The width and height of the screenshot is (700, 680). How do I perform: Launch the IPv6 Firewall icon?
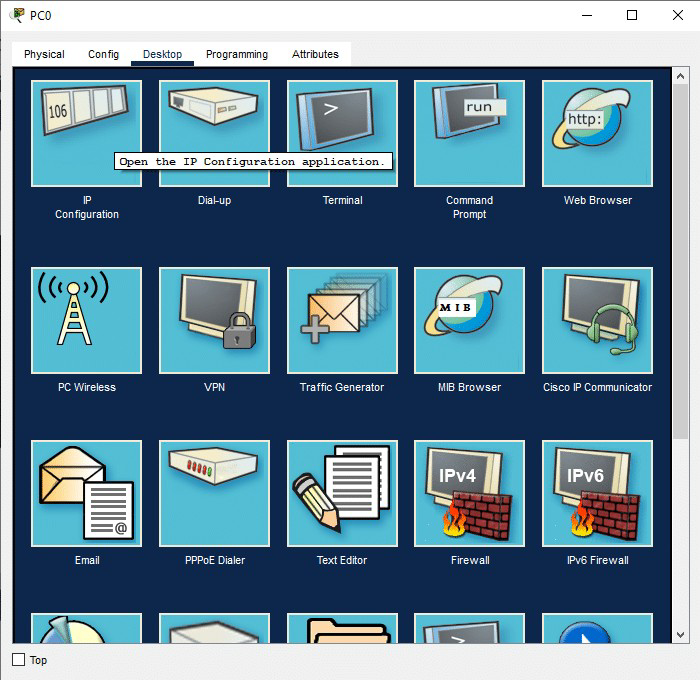pos(597,493)
